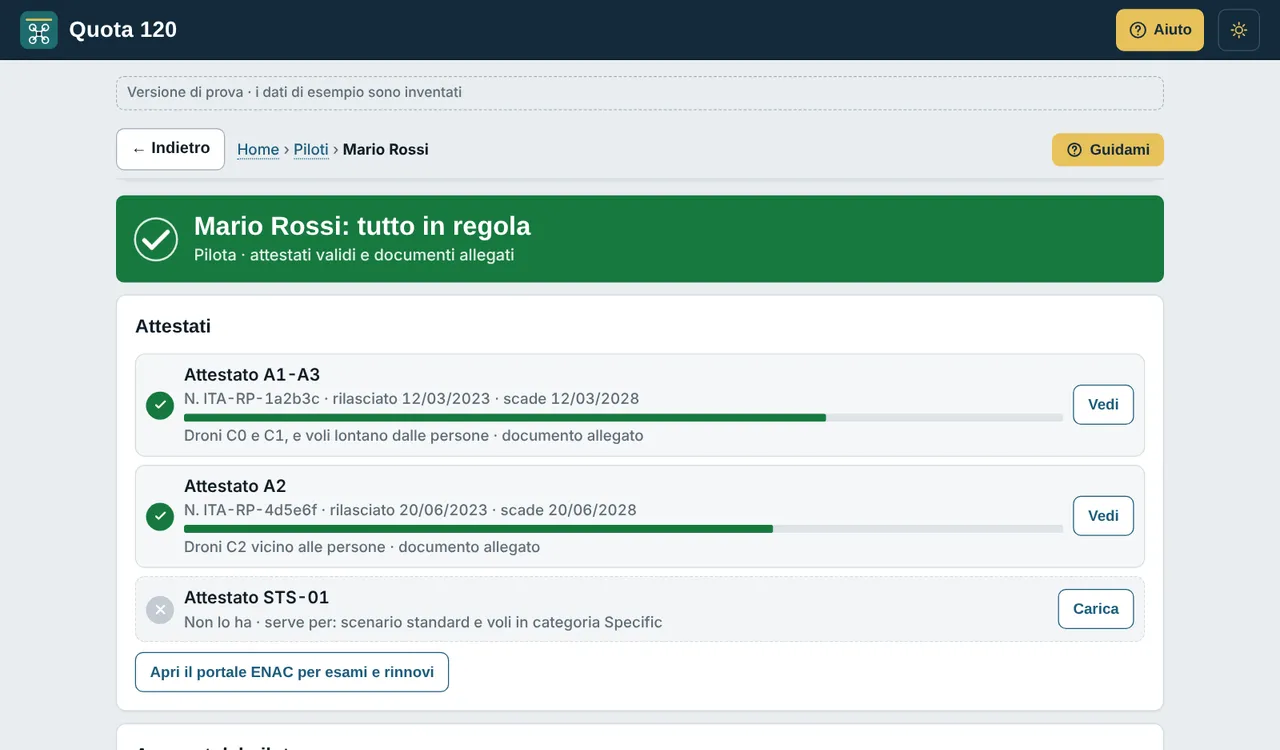Click the white checkmark icon in green banner
This screenshot has height=750, width=1280.
tap(156, 239)
